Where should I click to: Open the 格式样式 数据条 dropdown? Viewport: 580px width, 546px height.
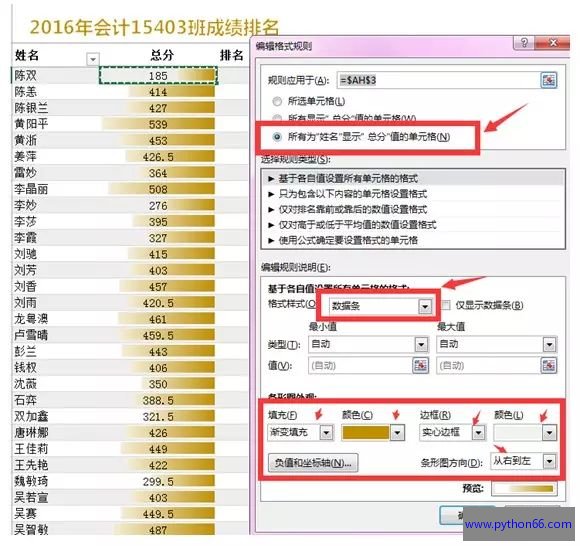pos(425,306)
